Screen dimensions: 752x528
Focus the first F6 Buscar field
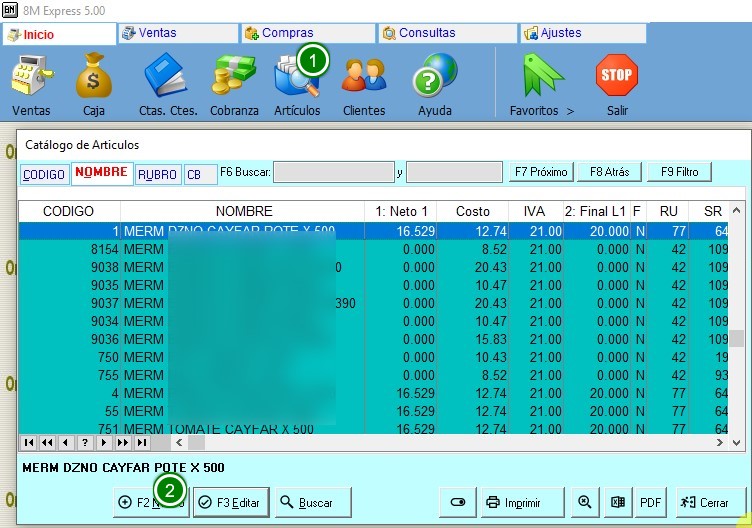pyautogui.click(x=334, y=172)
